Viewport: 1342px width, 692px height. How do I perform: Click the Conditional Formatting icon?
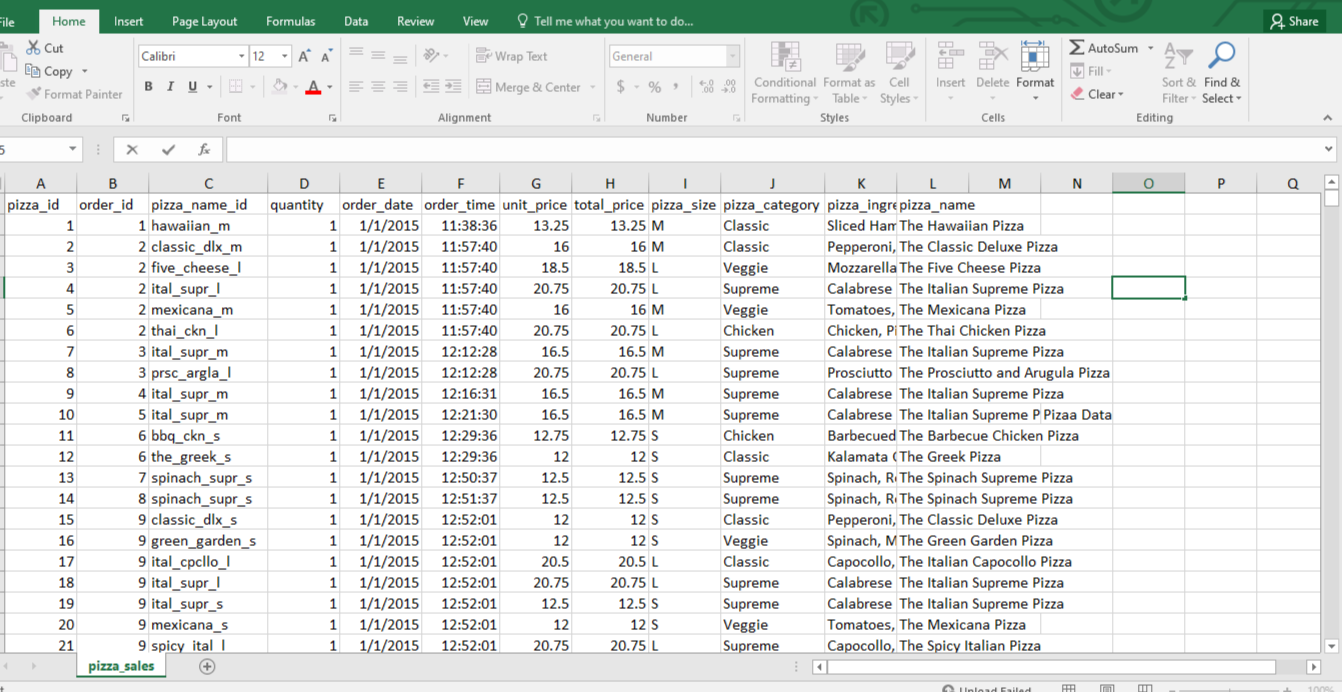pyautogui.click(x=785, y=58)
